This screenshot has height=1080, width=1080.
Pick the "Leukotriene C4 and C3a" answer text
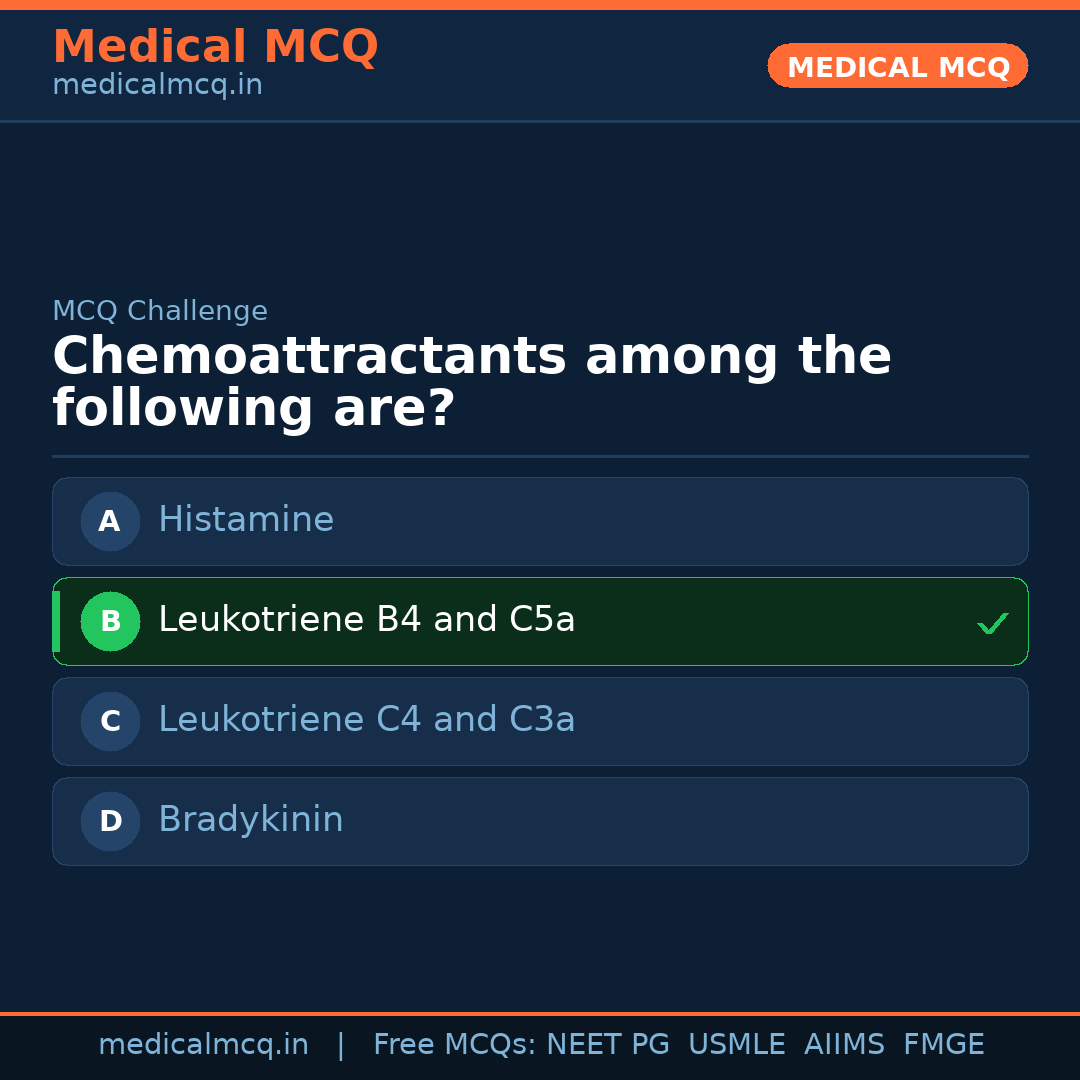pos(366,720)
